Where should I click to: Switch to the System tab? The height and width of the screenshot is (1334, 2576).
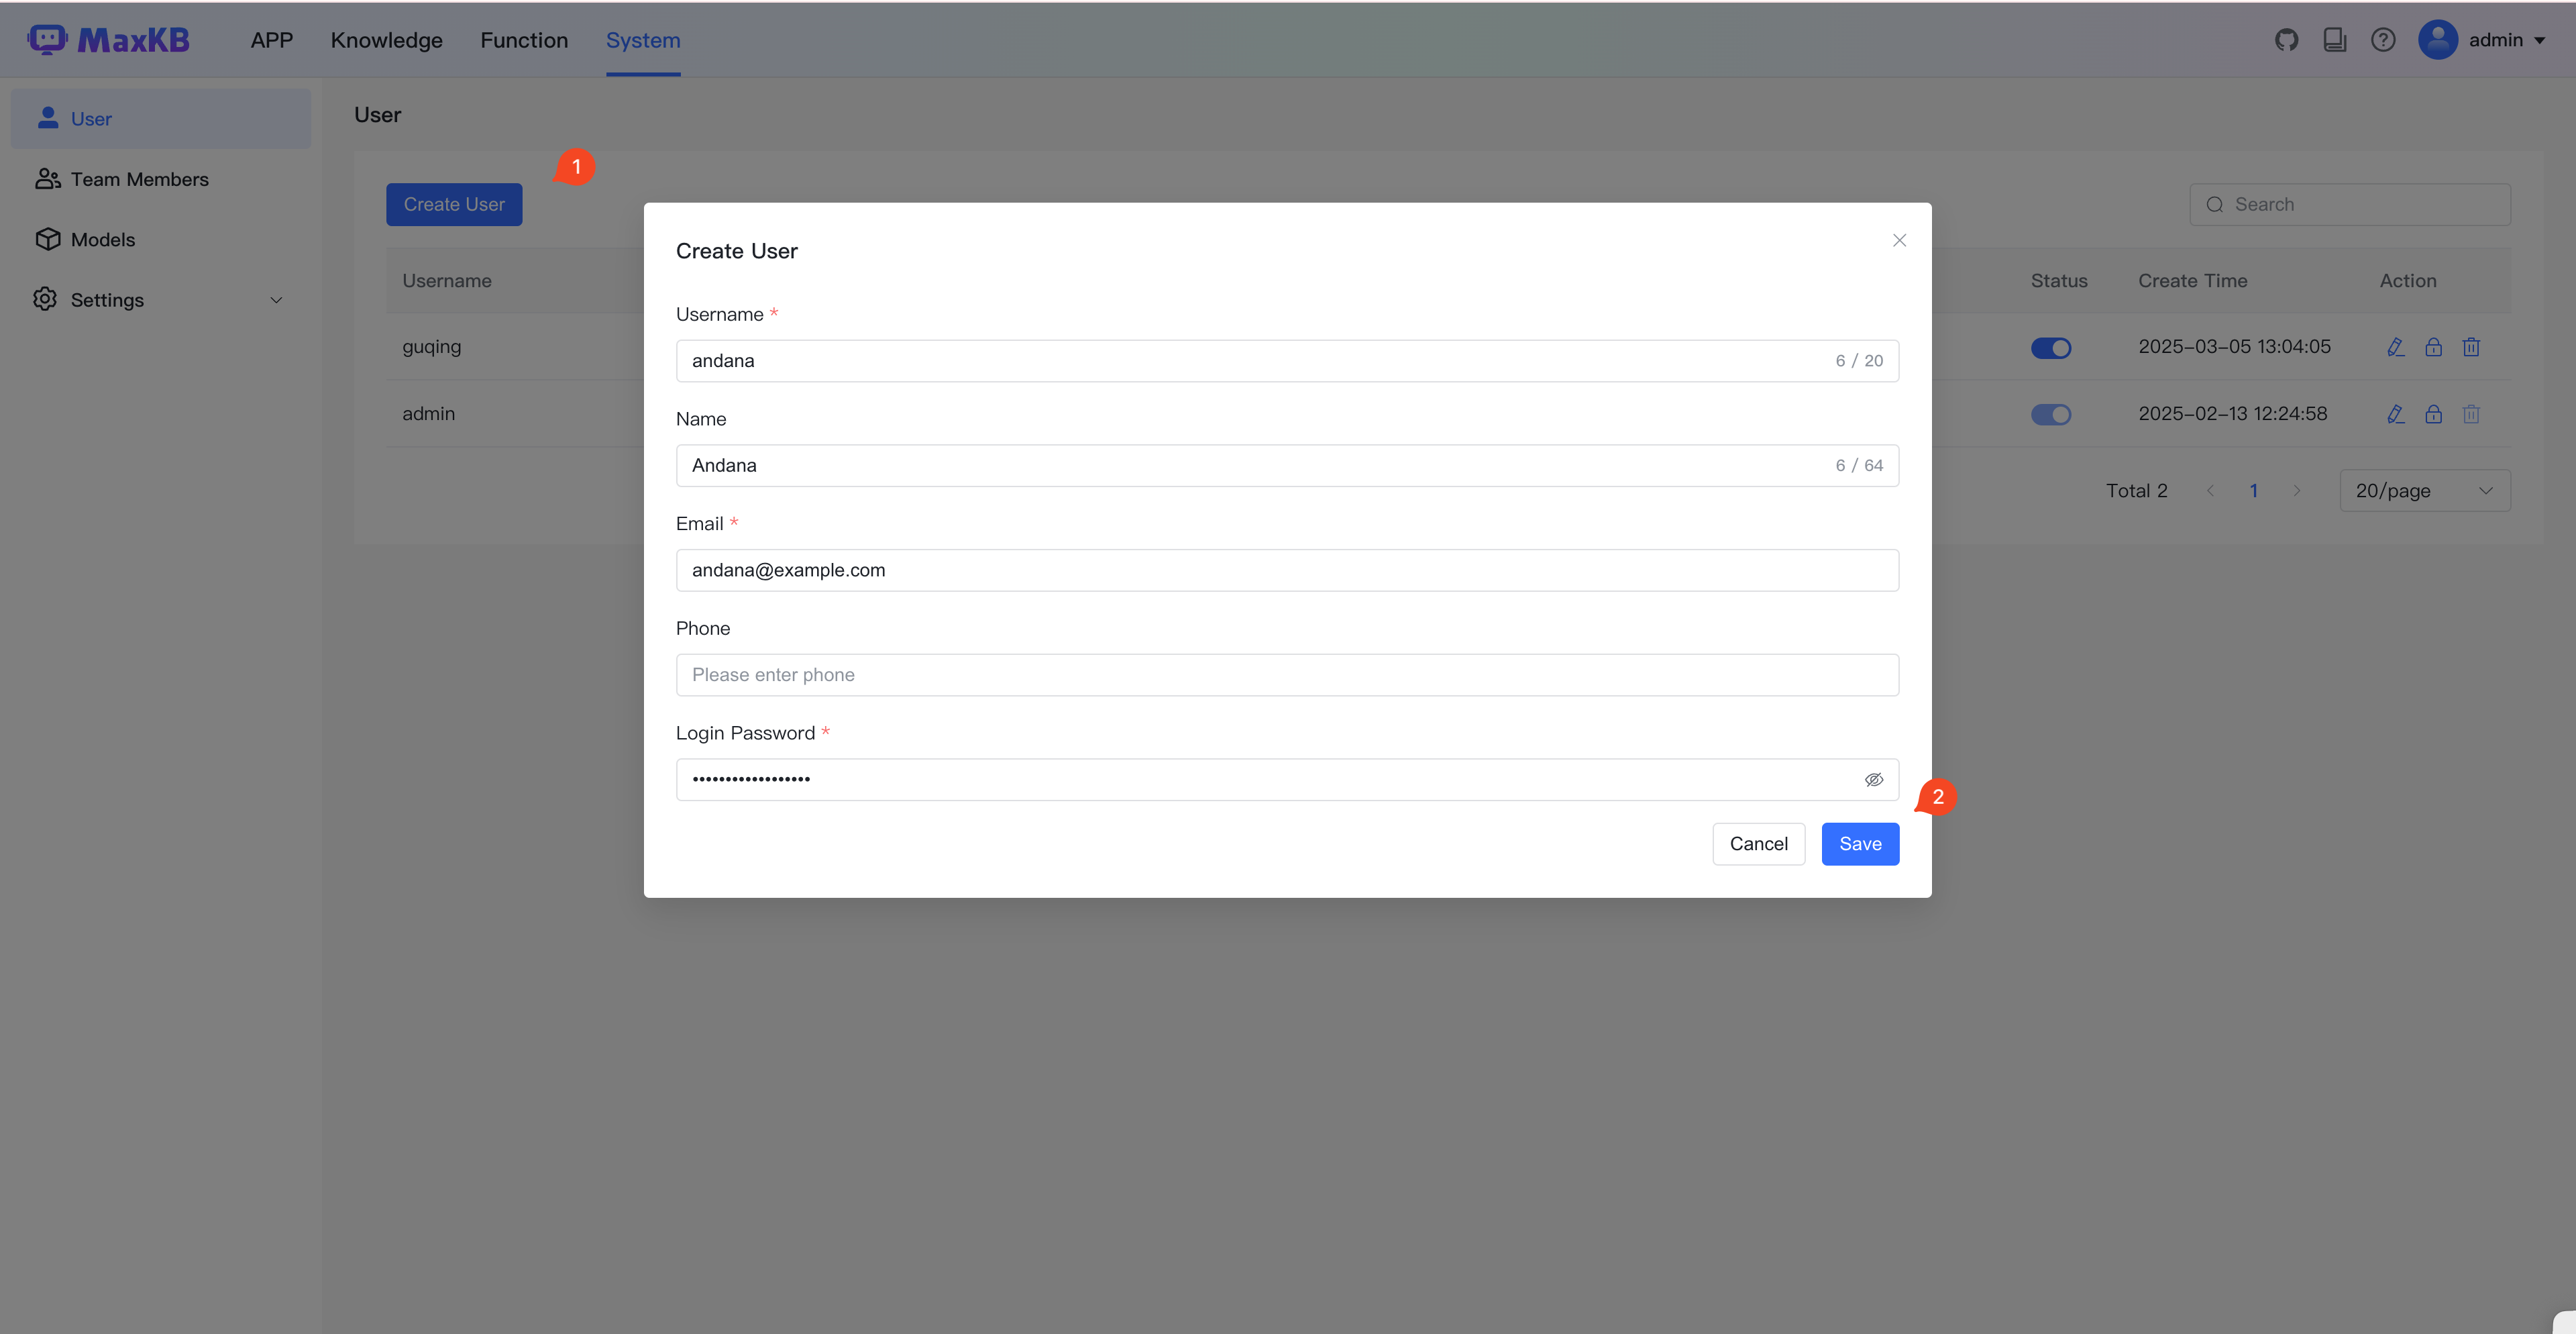(x=643, y=40)
